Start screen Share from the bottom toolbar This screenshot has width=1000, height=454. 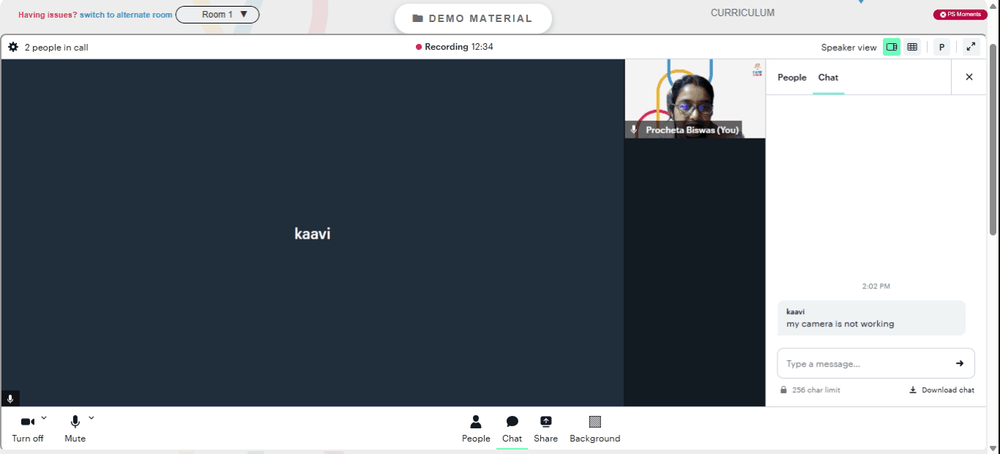(546, 429)
